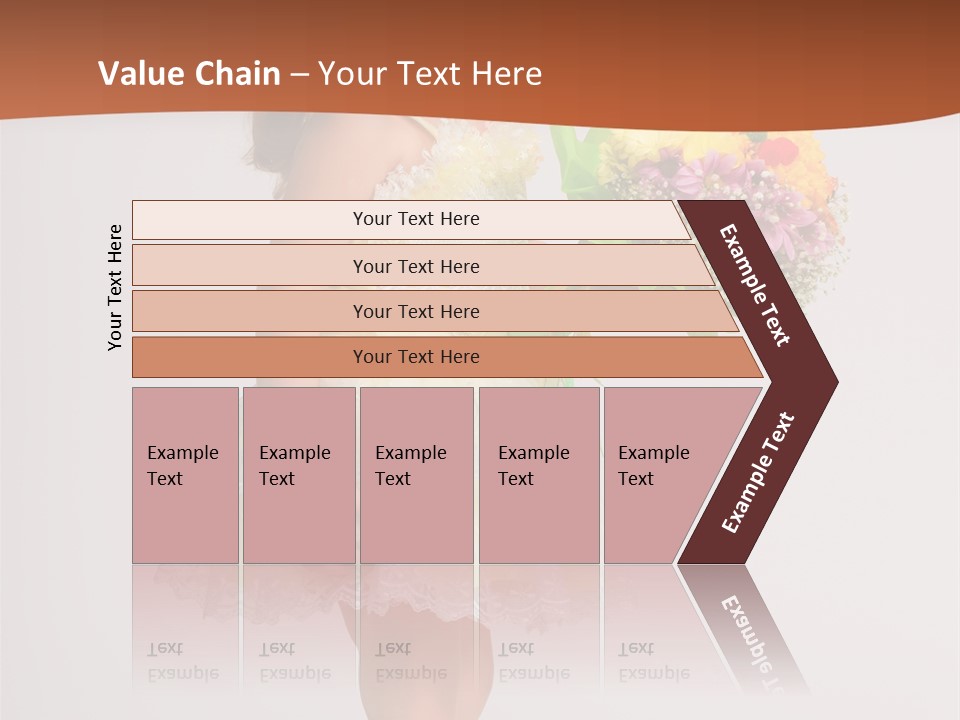Select the topmost lightest 'Your Text Here' bar

pos(416,219)
